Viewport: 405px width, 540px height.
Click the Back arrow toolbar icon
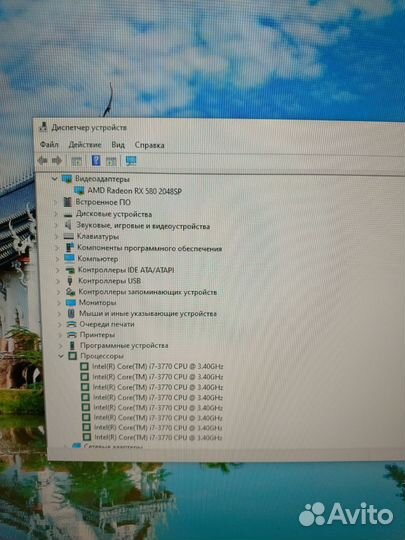pyautogui.click(x=42, y=160)
